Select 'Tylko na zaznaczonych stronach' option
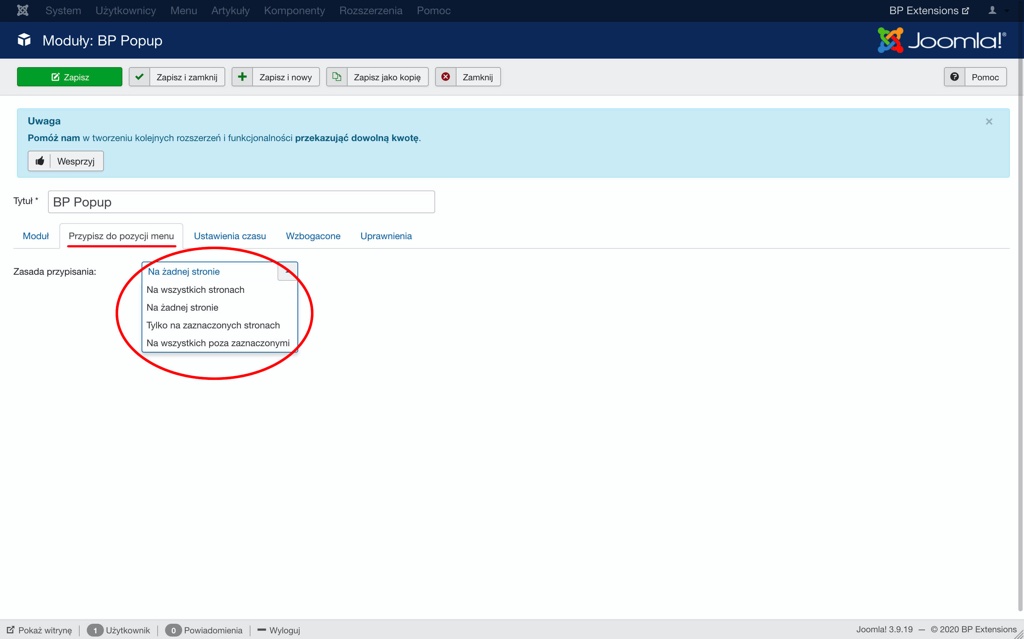Image resolution: width=1024 pixels, height=639 pixels. (213, 325)
